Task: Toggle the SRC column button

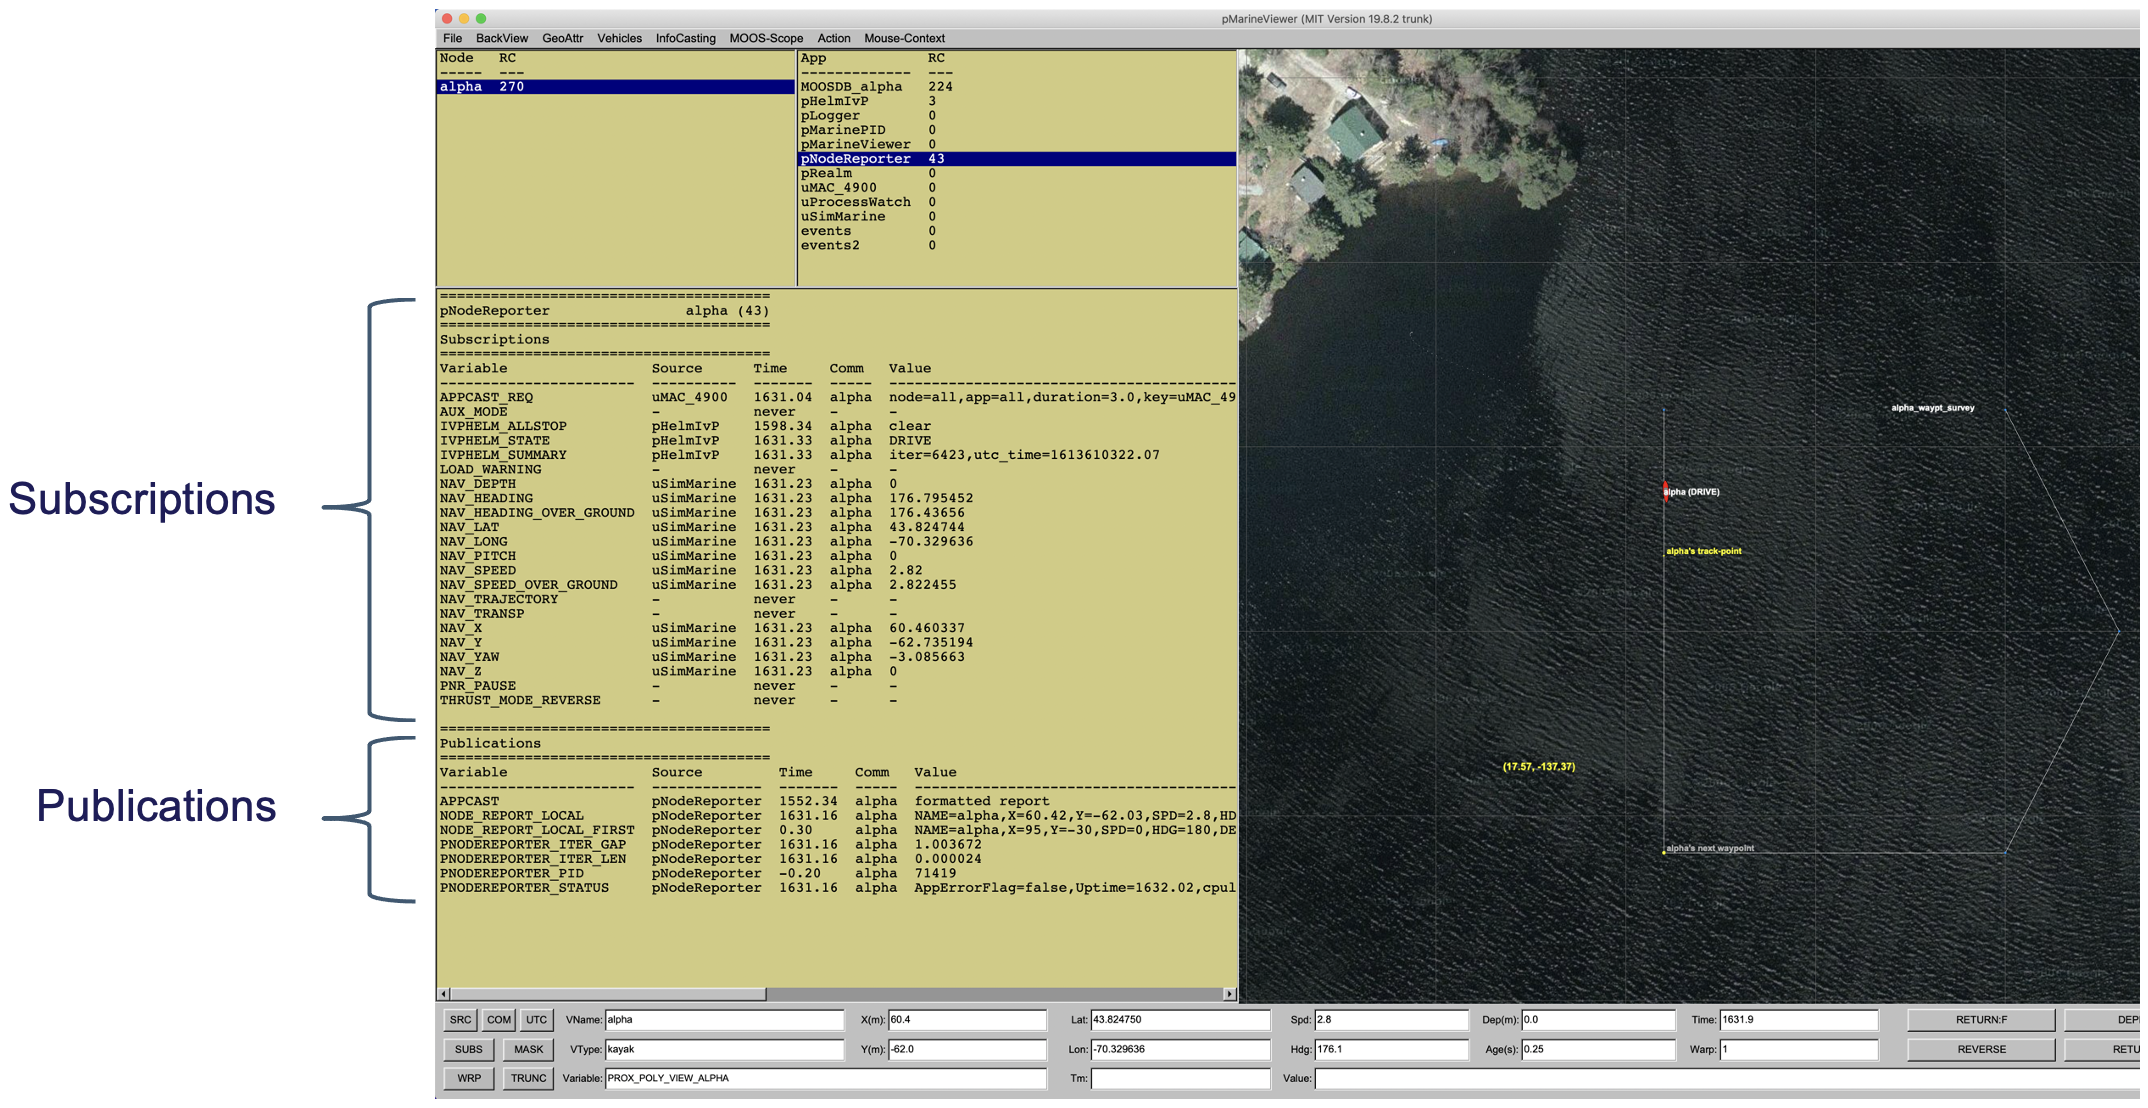Action: tap(460, 1020)
